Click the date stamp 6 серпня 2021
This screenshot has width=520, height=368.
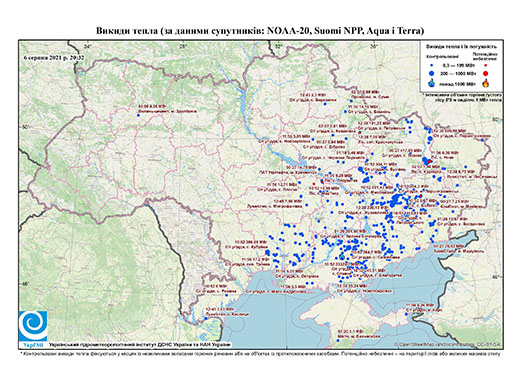coord(54,57)
